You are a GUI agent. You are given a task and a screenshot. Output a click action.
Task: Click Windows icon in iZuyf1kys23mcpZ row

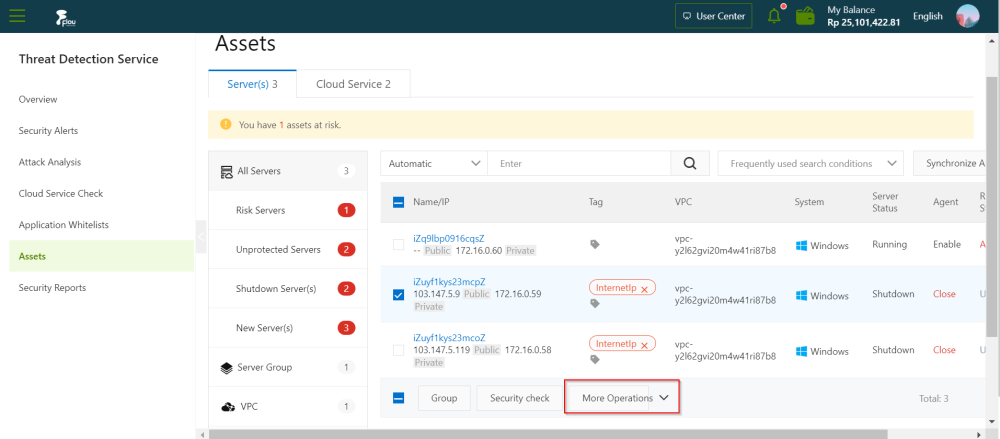coord(802,296)
